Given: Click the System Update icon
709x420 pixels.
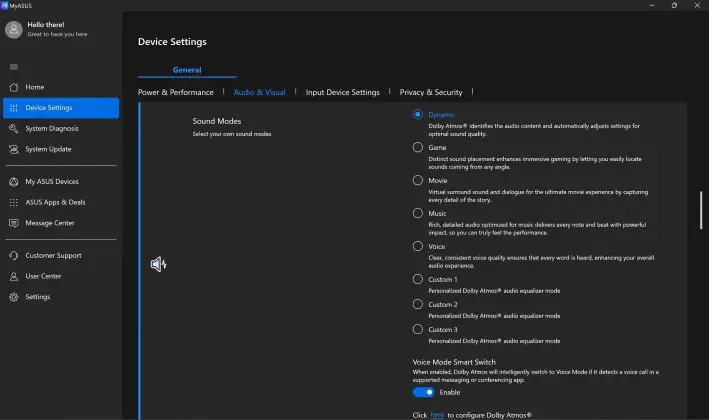Looking at the screenshot, I should 14,149.
